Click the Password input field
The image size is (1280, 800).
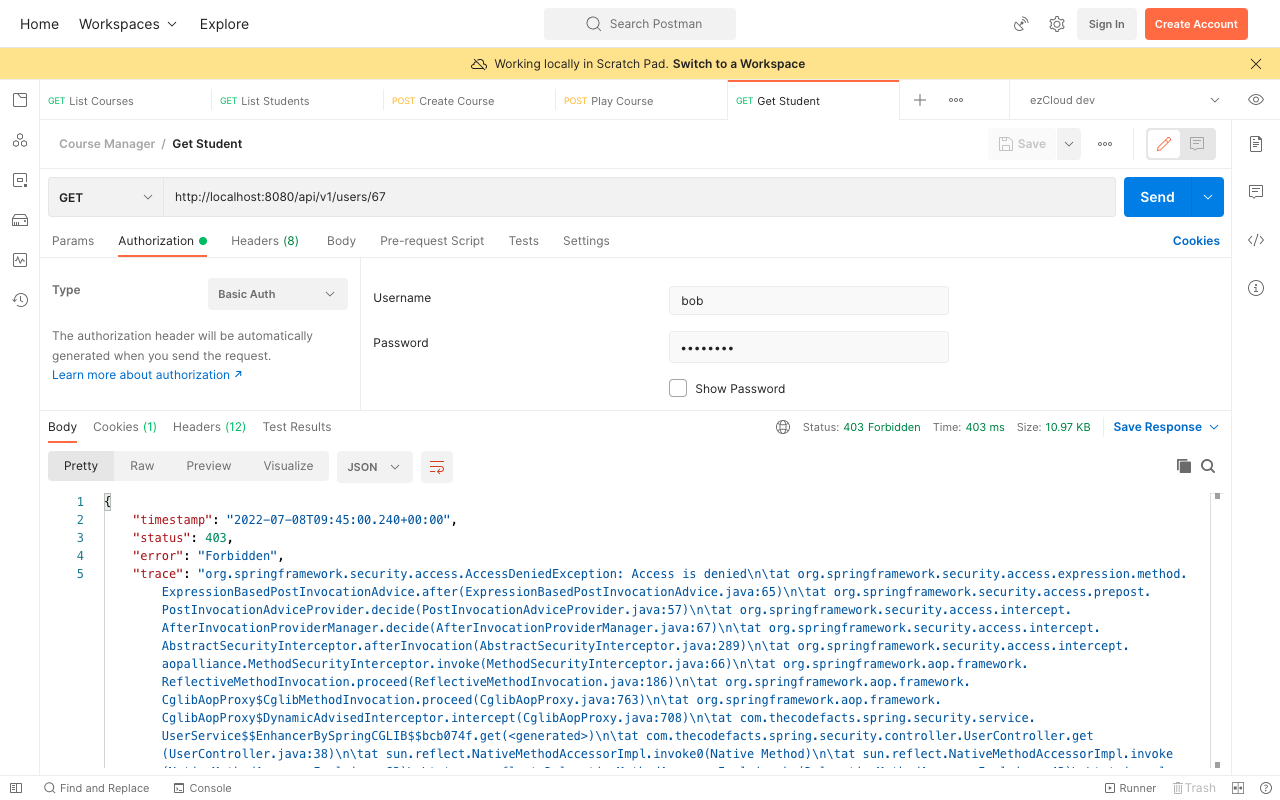[809, 347]
